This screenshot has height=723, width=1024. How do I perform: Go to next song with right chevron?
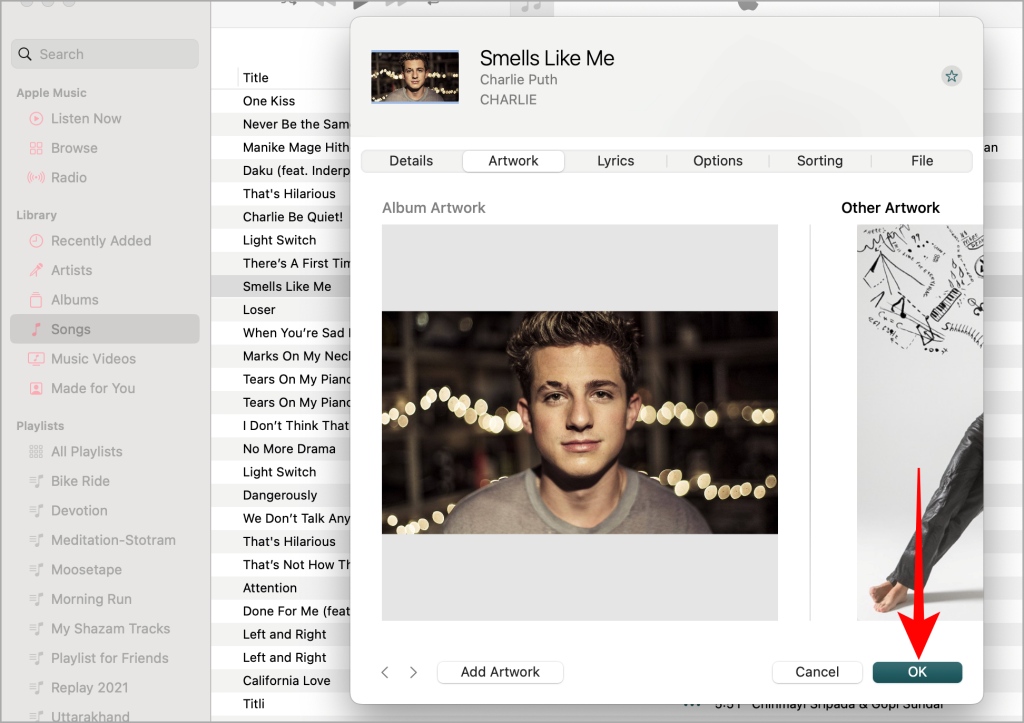tap(413, 672)
